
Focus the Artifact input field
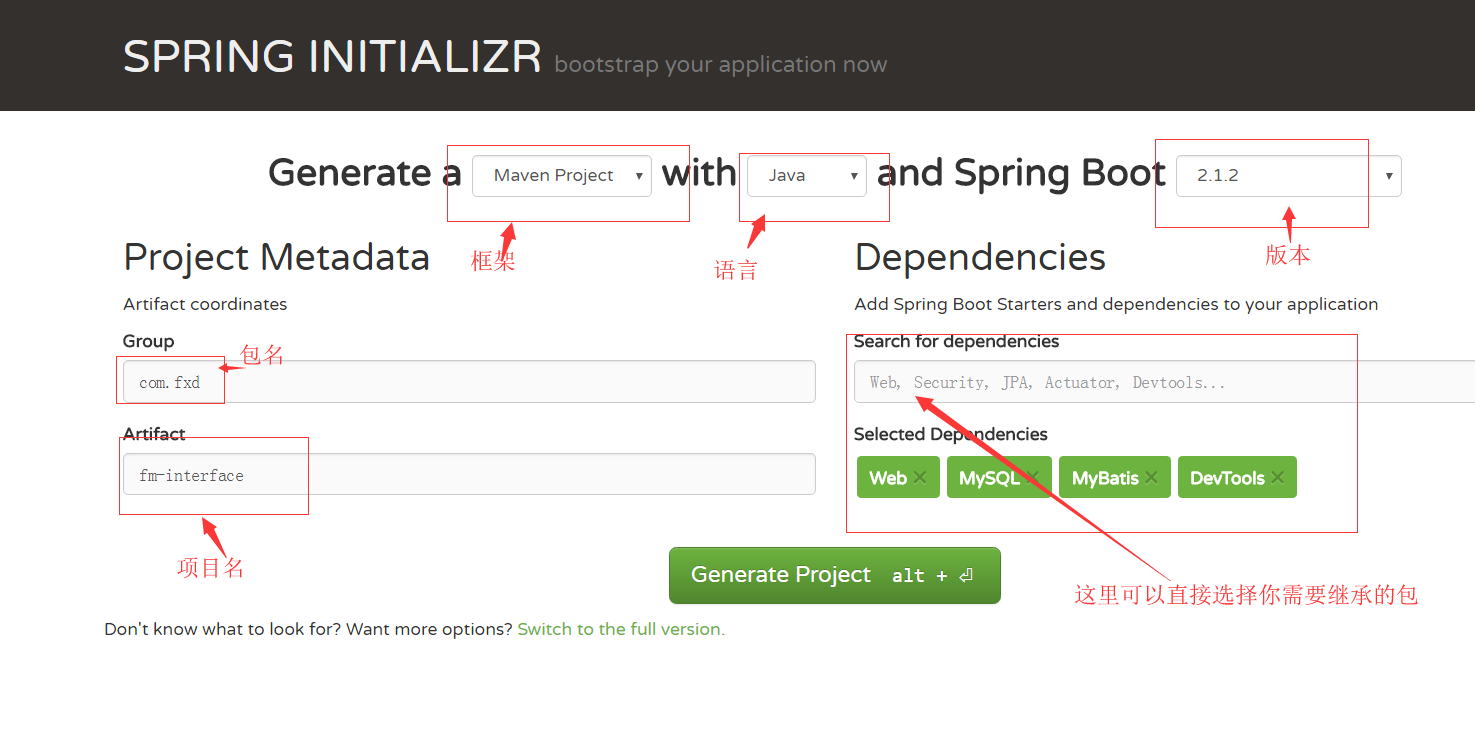tap(469, 474)
